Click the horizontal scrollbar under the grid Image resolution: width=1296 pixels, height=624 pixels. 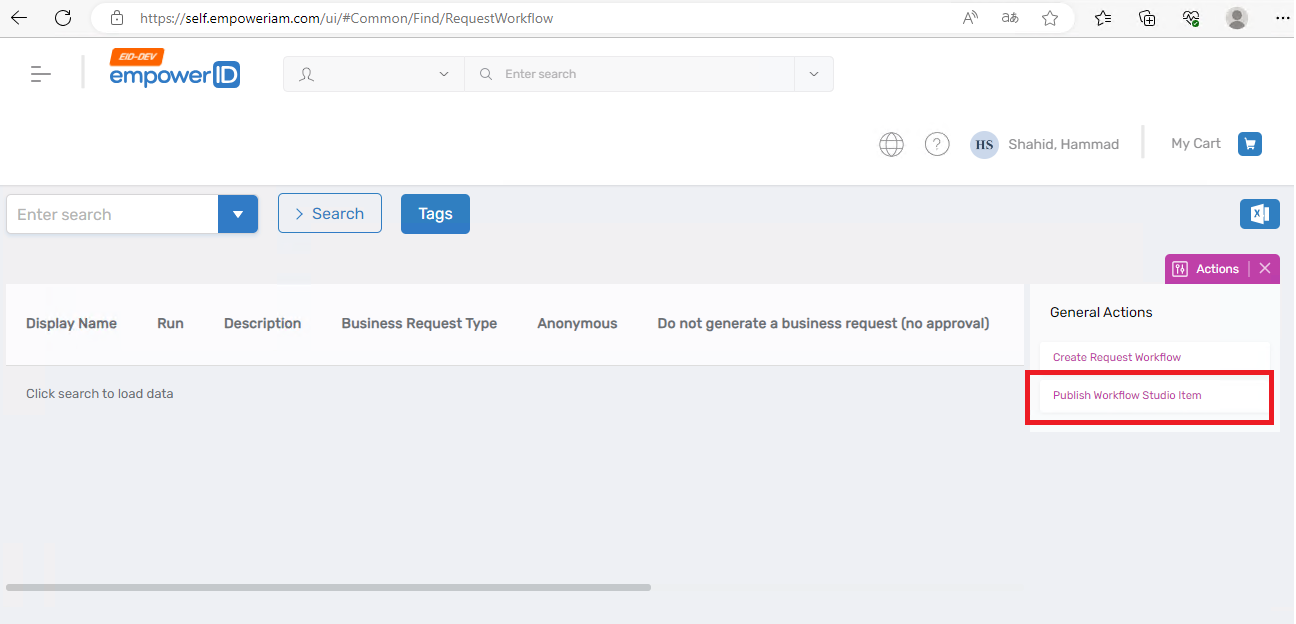[328, 587]
